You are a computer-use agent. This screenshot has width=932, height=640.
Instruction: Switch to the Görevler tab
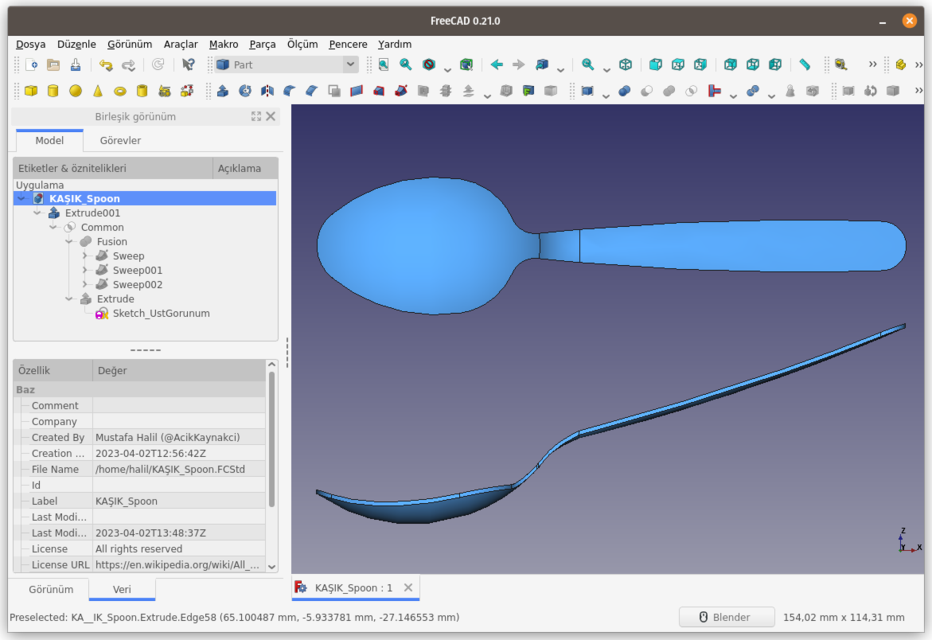(121, 140)
